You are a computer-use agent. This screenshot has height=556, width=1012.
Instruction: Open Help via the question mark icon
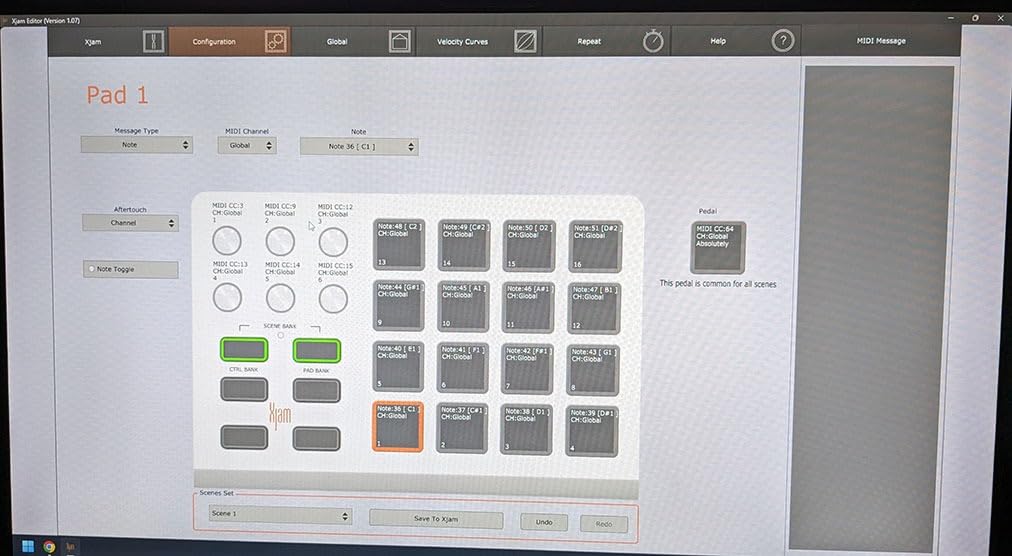coord(782,41)
